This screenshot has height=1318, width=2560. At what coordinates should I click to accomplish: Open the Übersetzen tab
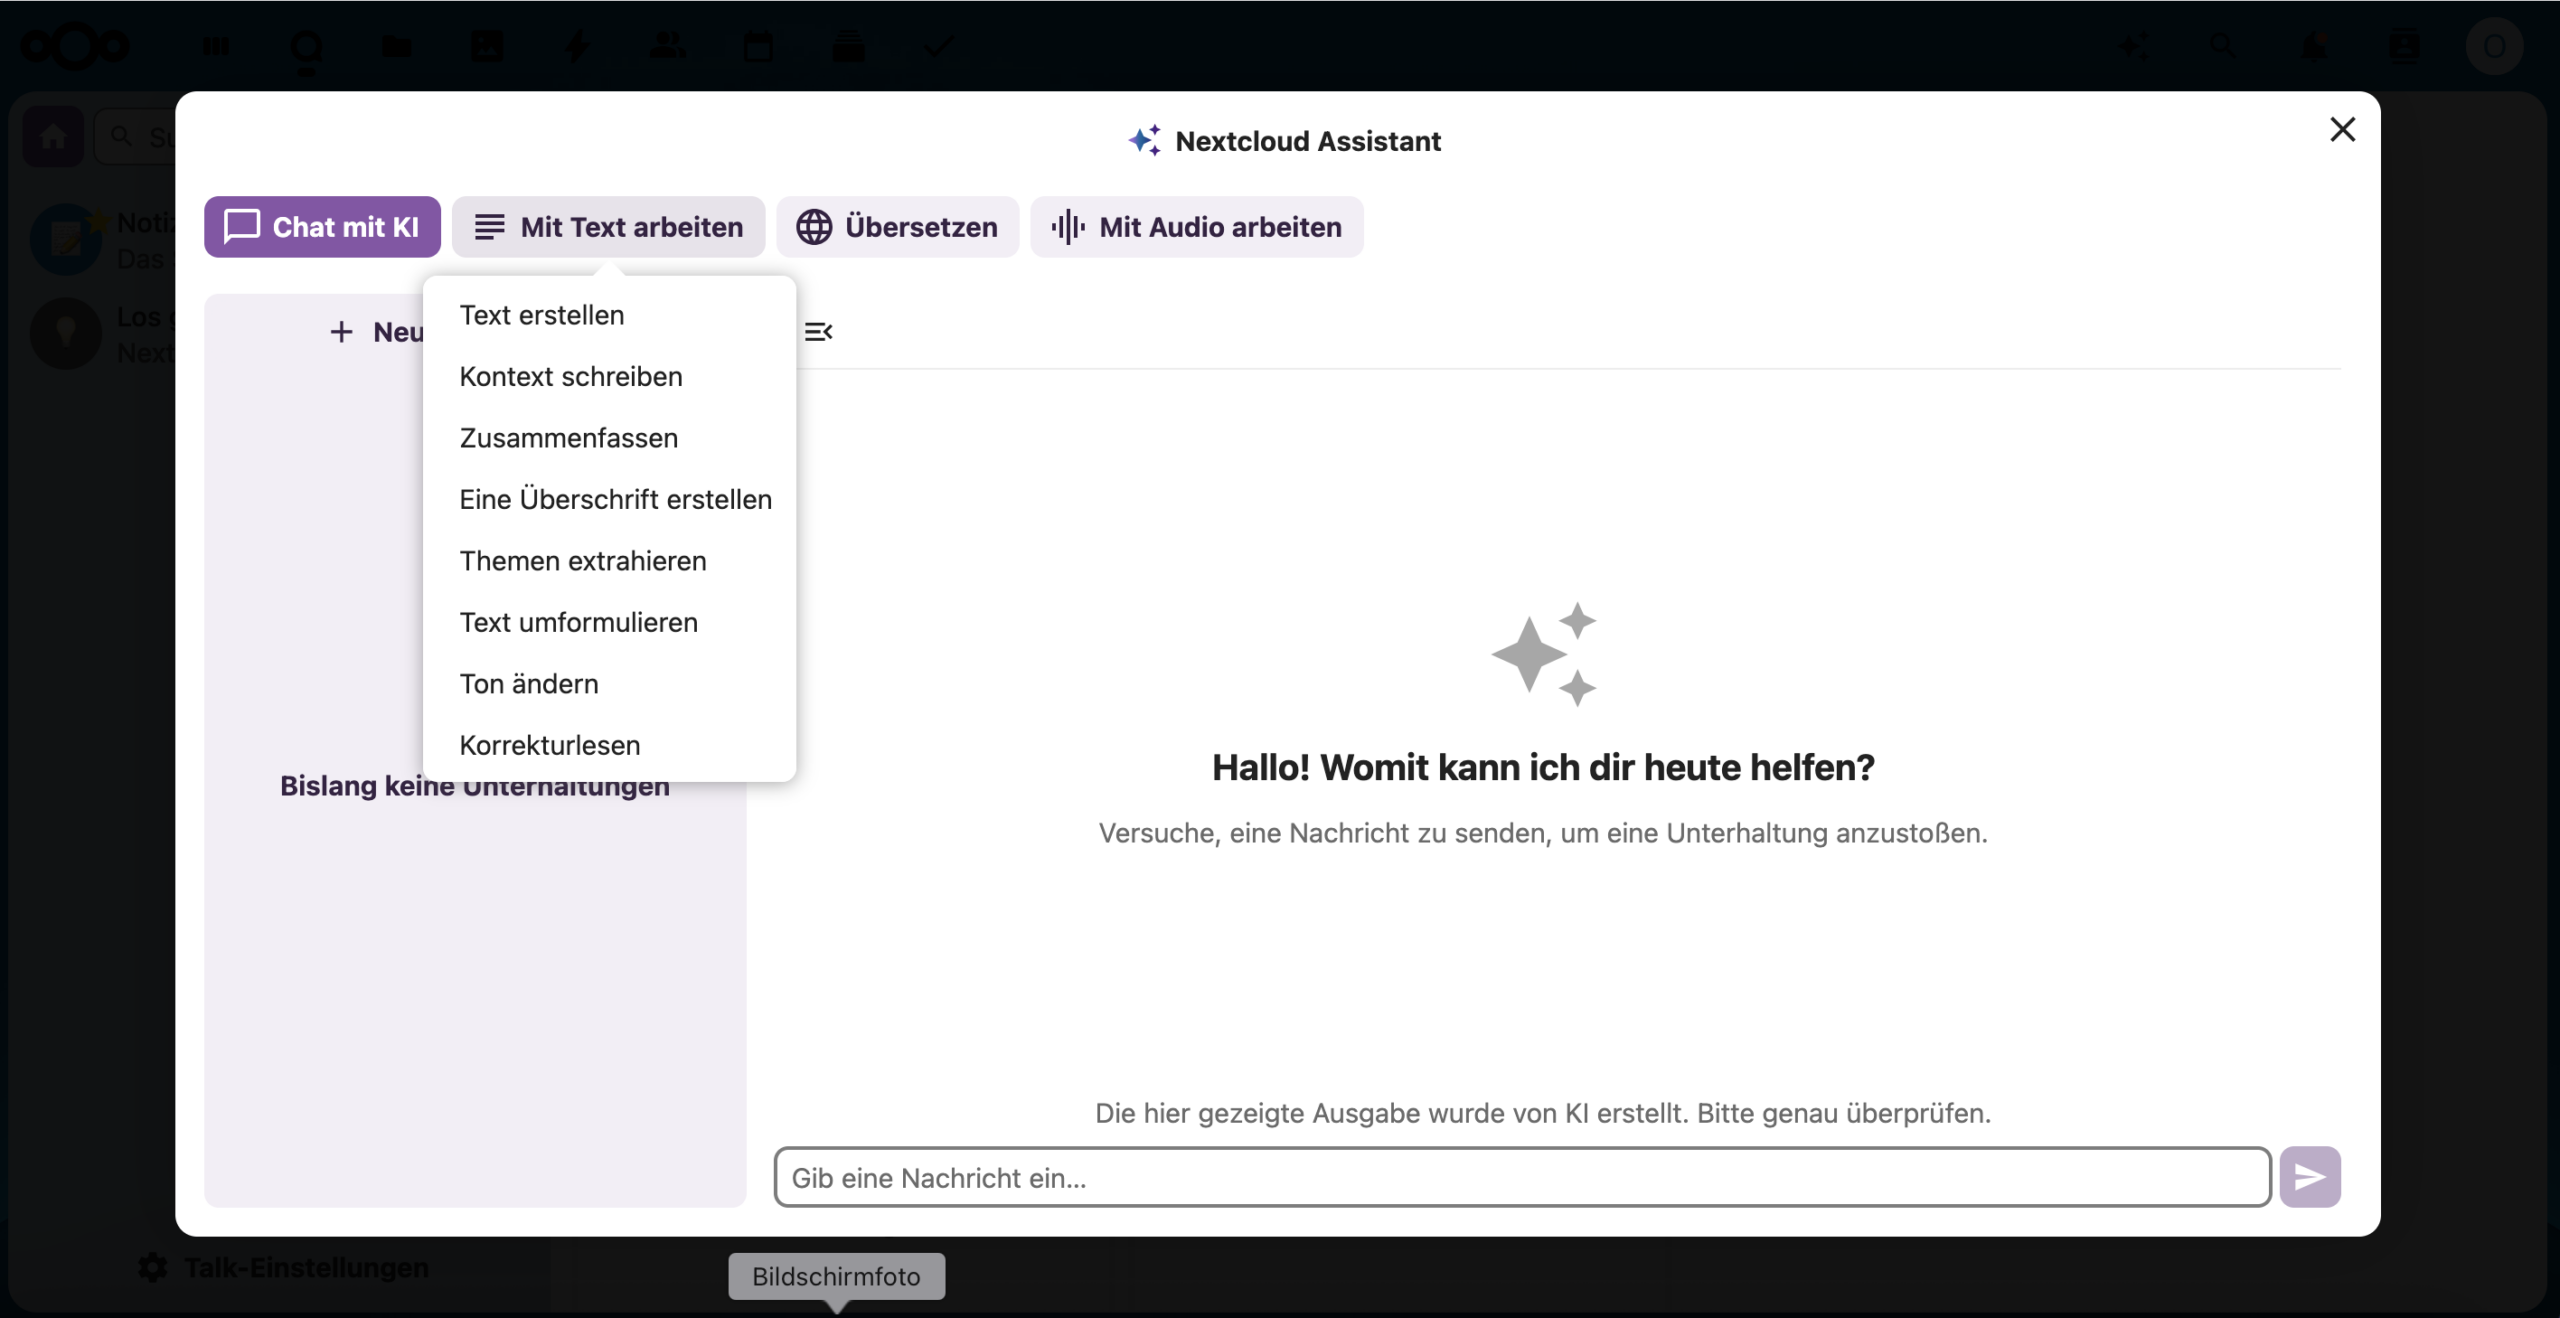897,227
